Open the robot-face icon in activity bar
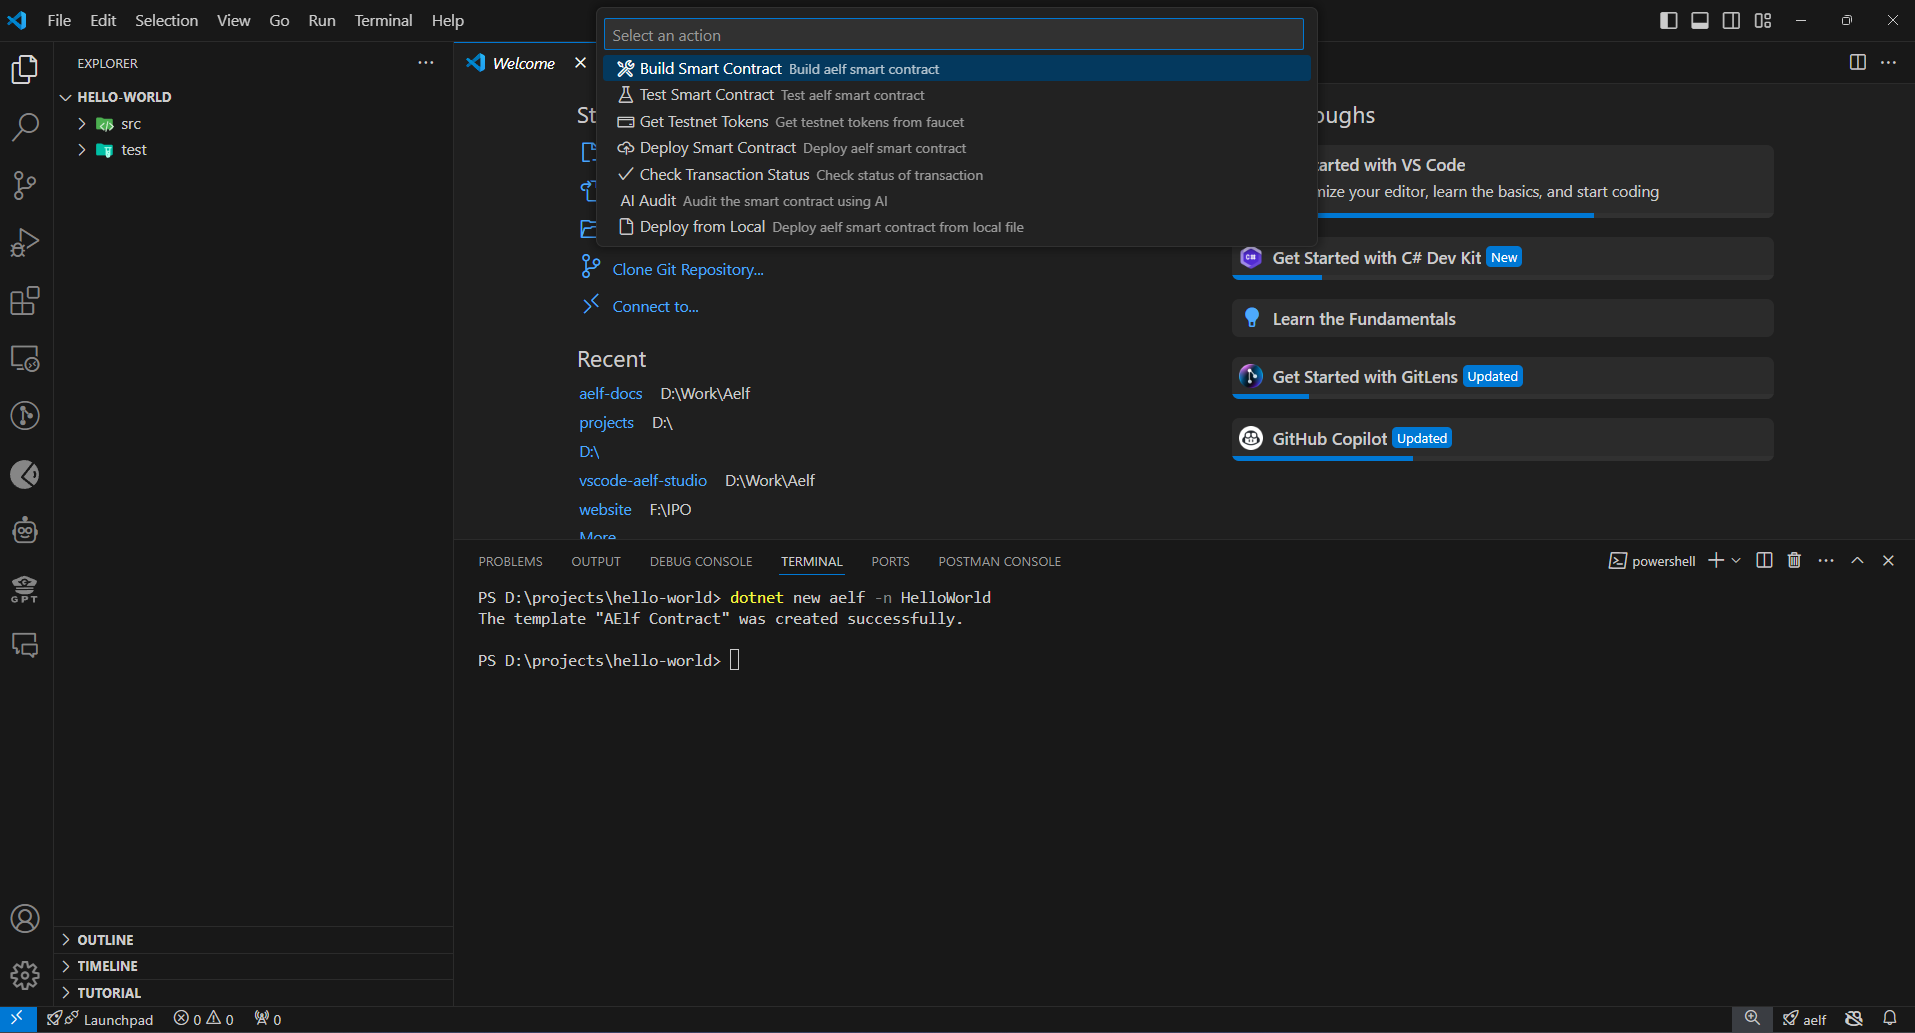This screenshot has width=1915, height=1033. click(x=25, y=530)
